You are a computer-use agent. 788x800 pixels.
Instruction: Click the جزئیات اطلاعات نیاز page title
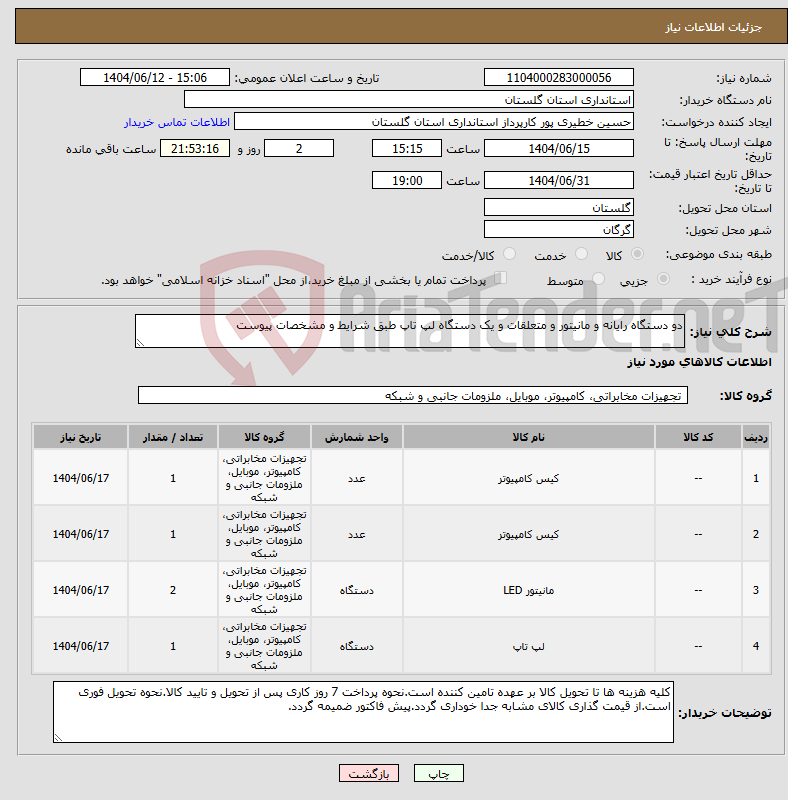click(x=713, y=27)
